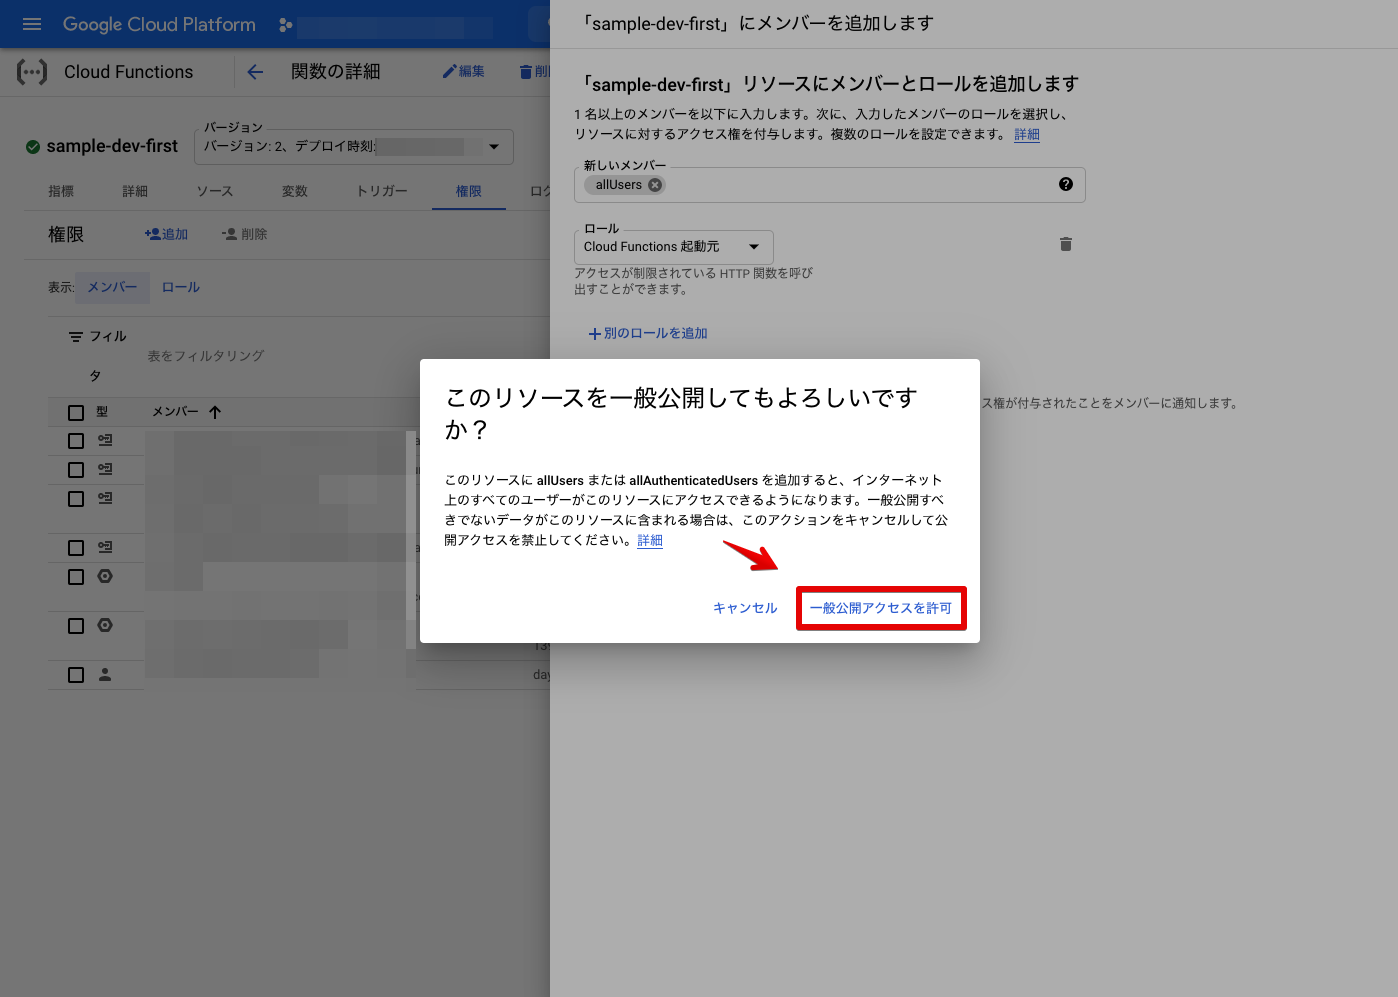
Task: Click the sample-dev-first function name
Action: coord(112,146)
